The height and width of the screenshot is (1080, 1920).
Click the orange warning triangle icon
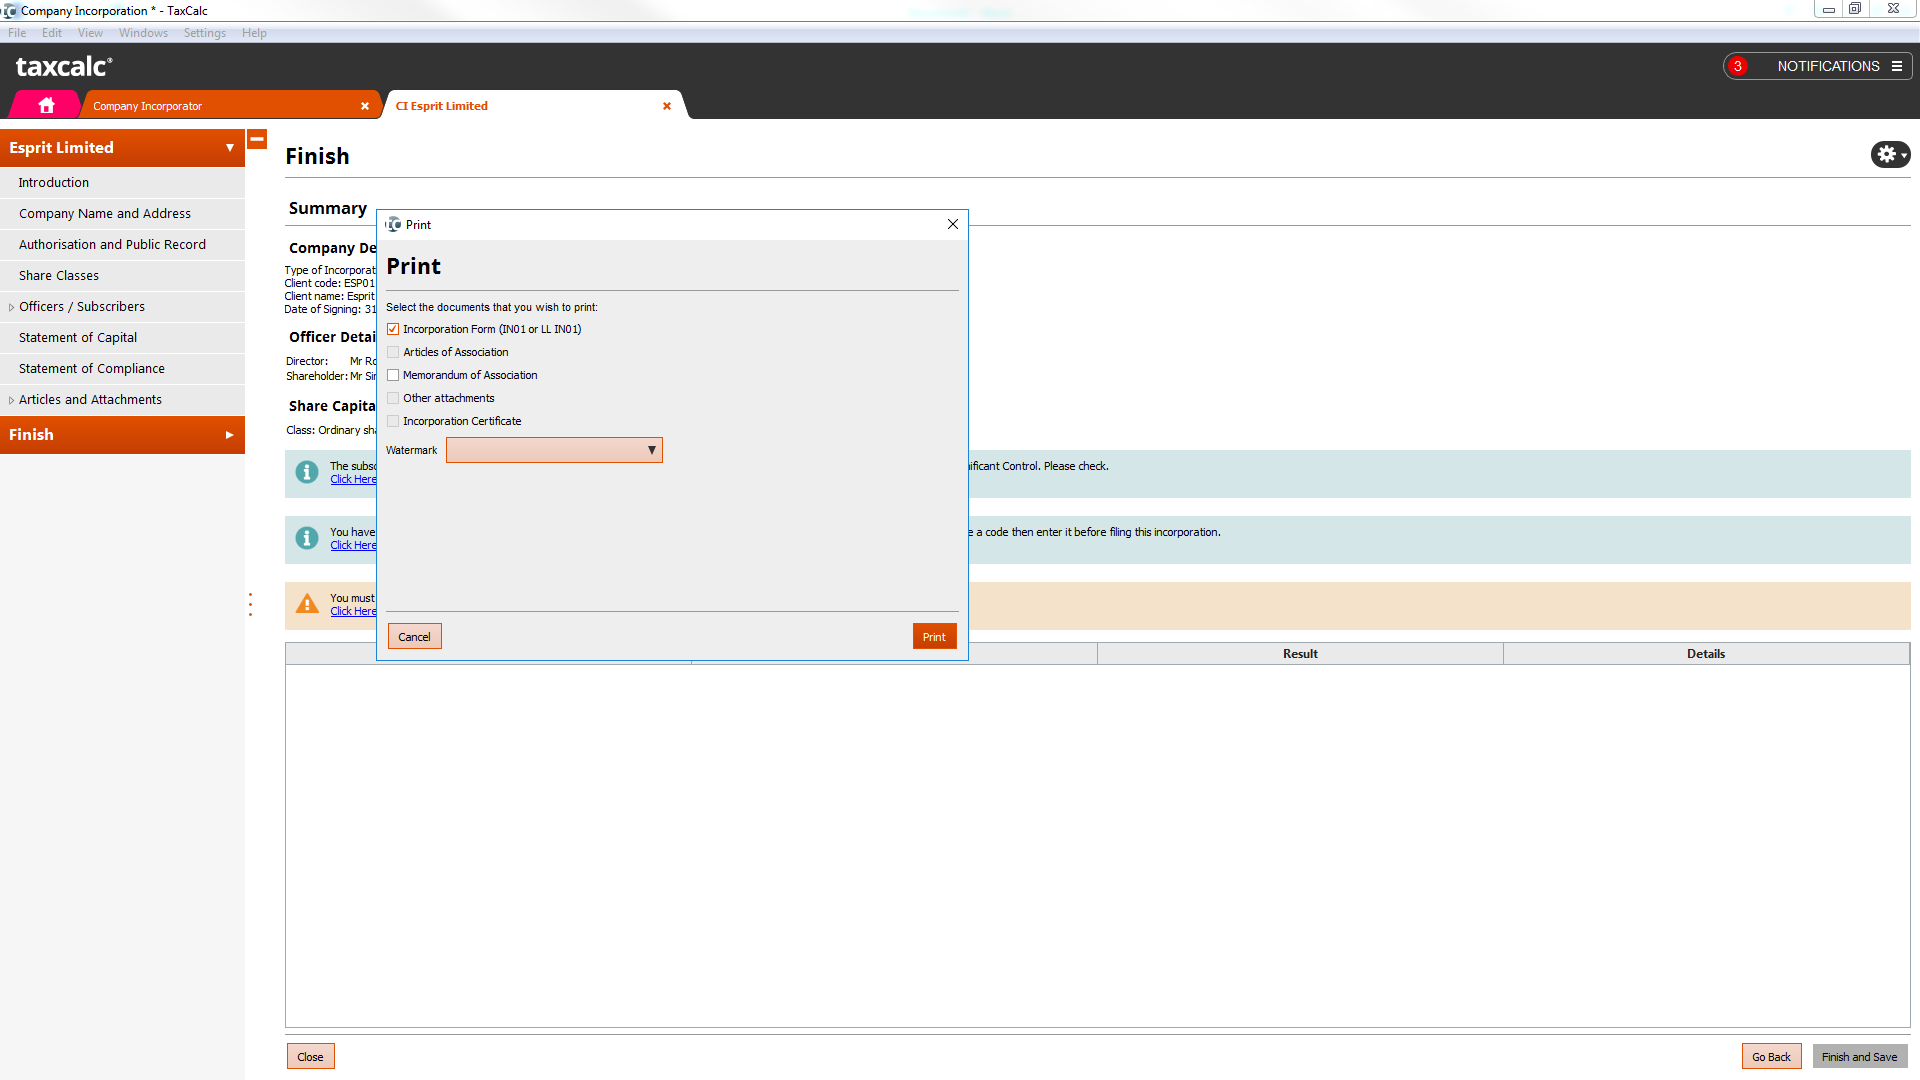[307, 604]
